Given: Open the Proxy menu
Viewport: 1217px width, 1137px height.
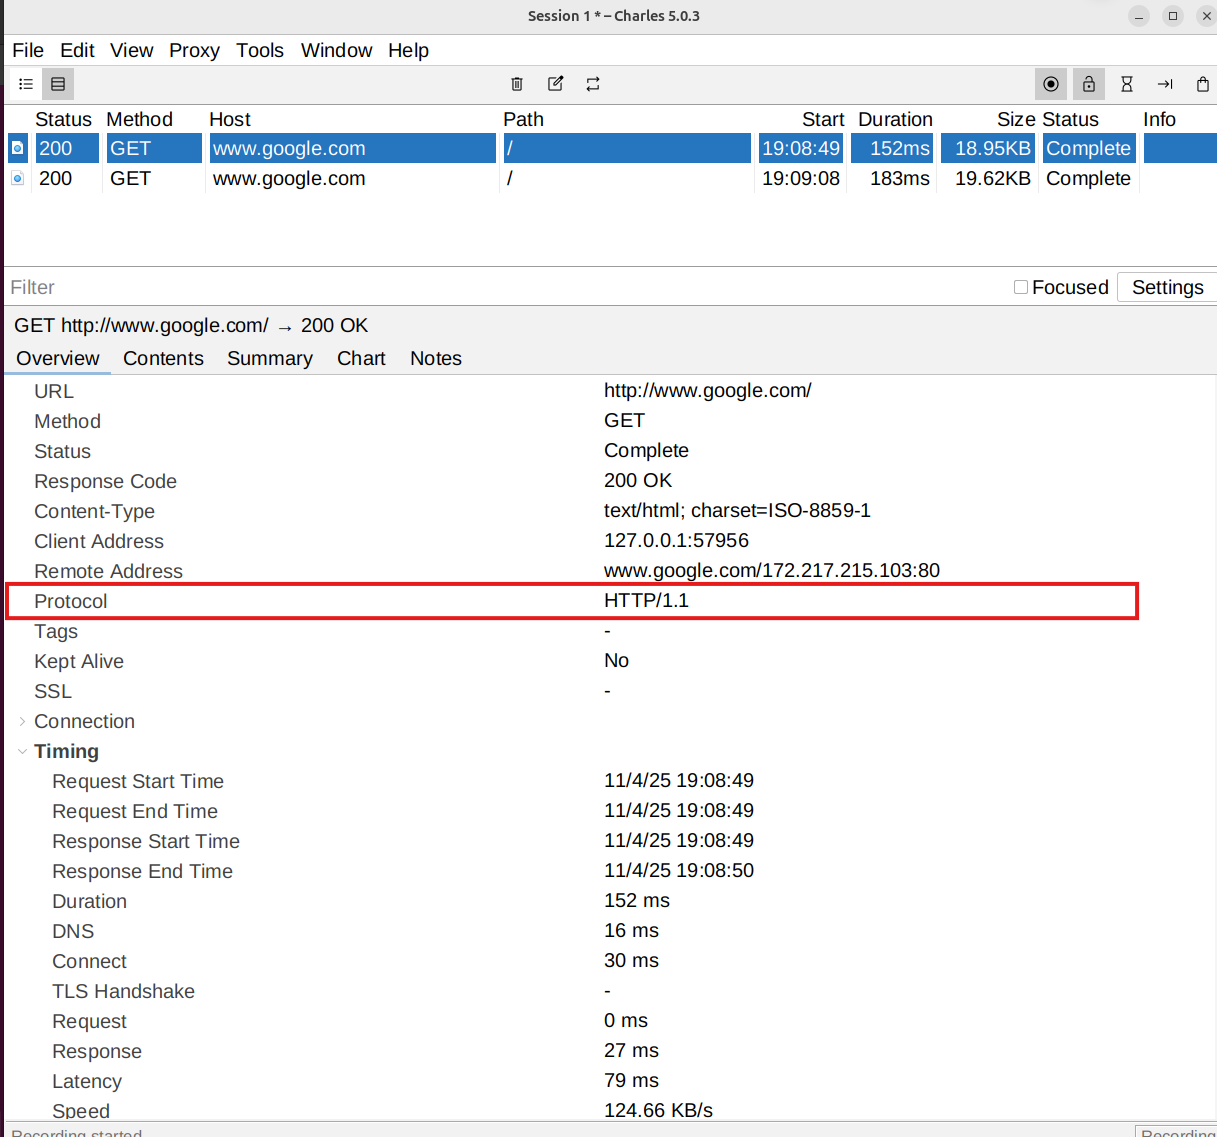Looking at the screenshot, I should click(x=194, y=50).
